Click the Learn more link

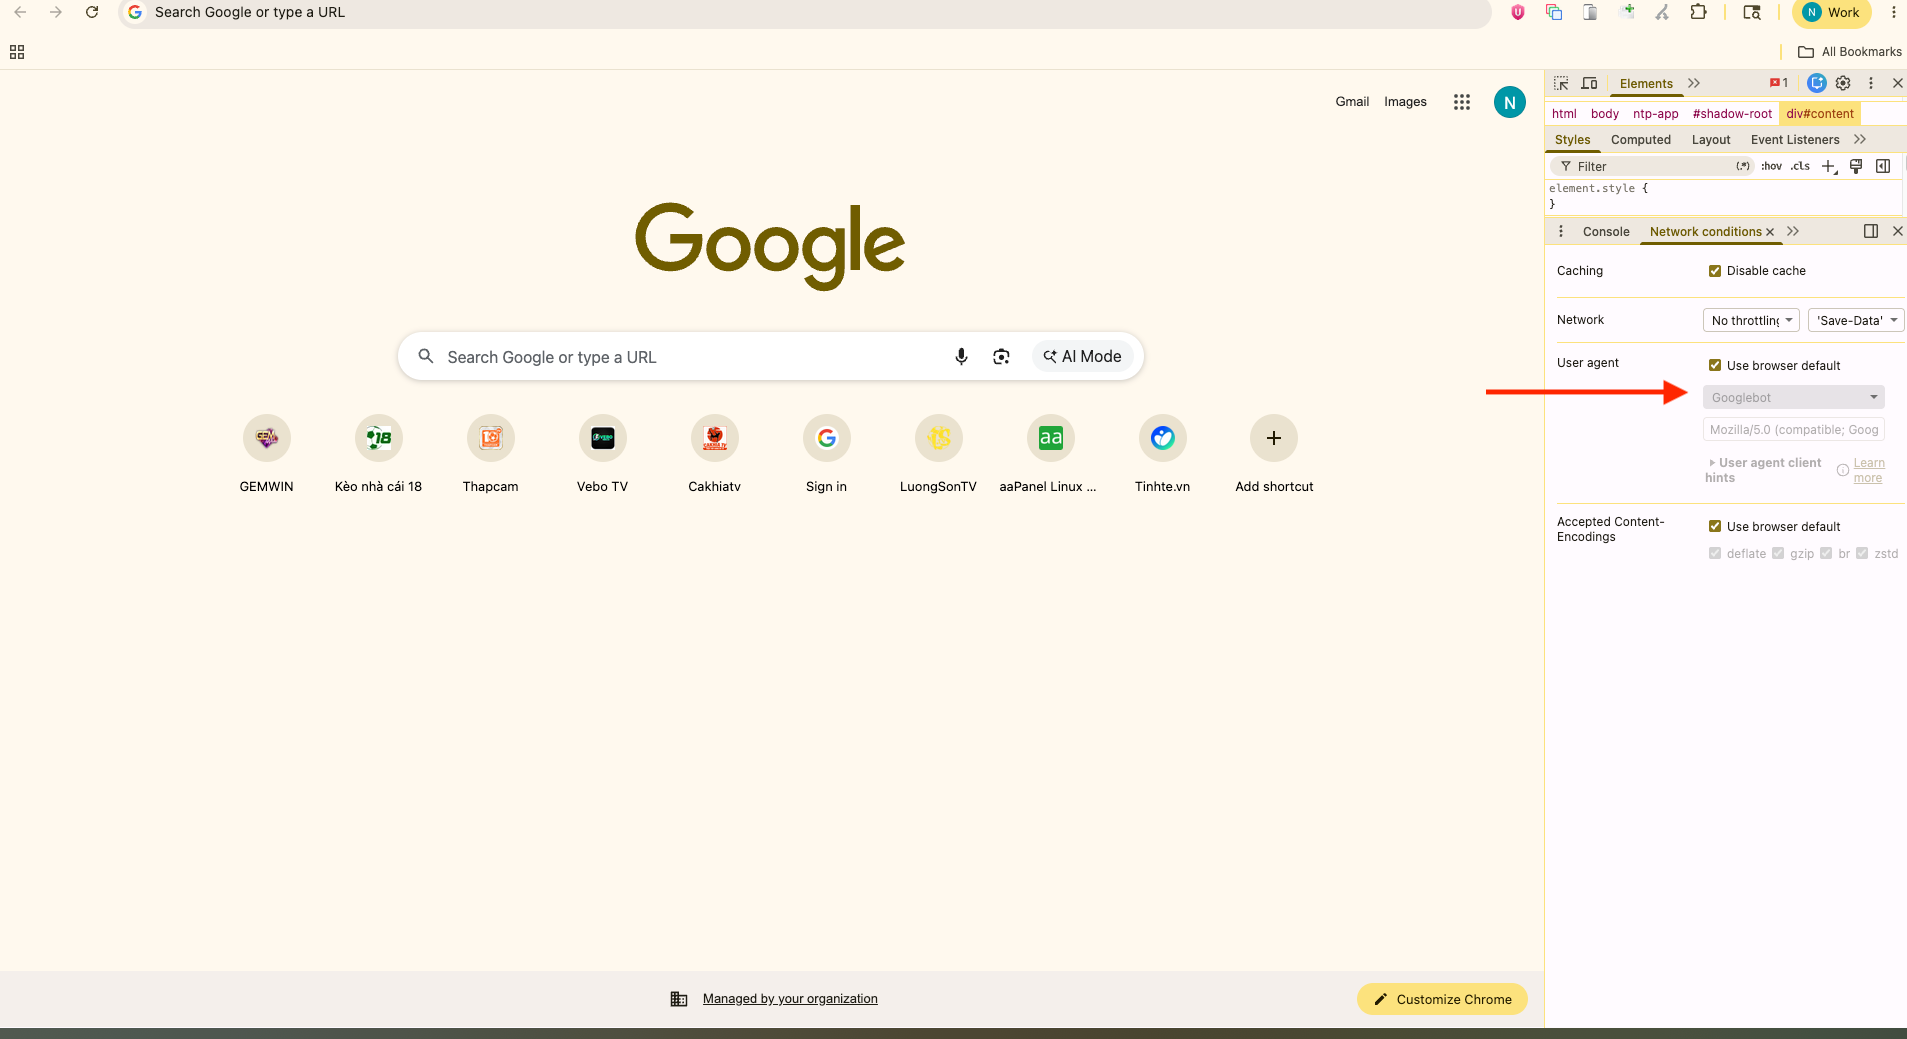tap(1868, 470)
